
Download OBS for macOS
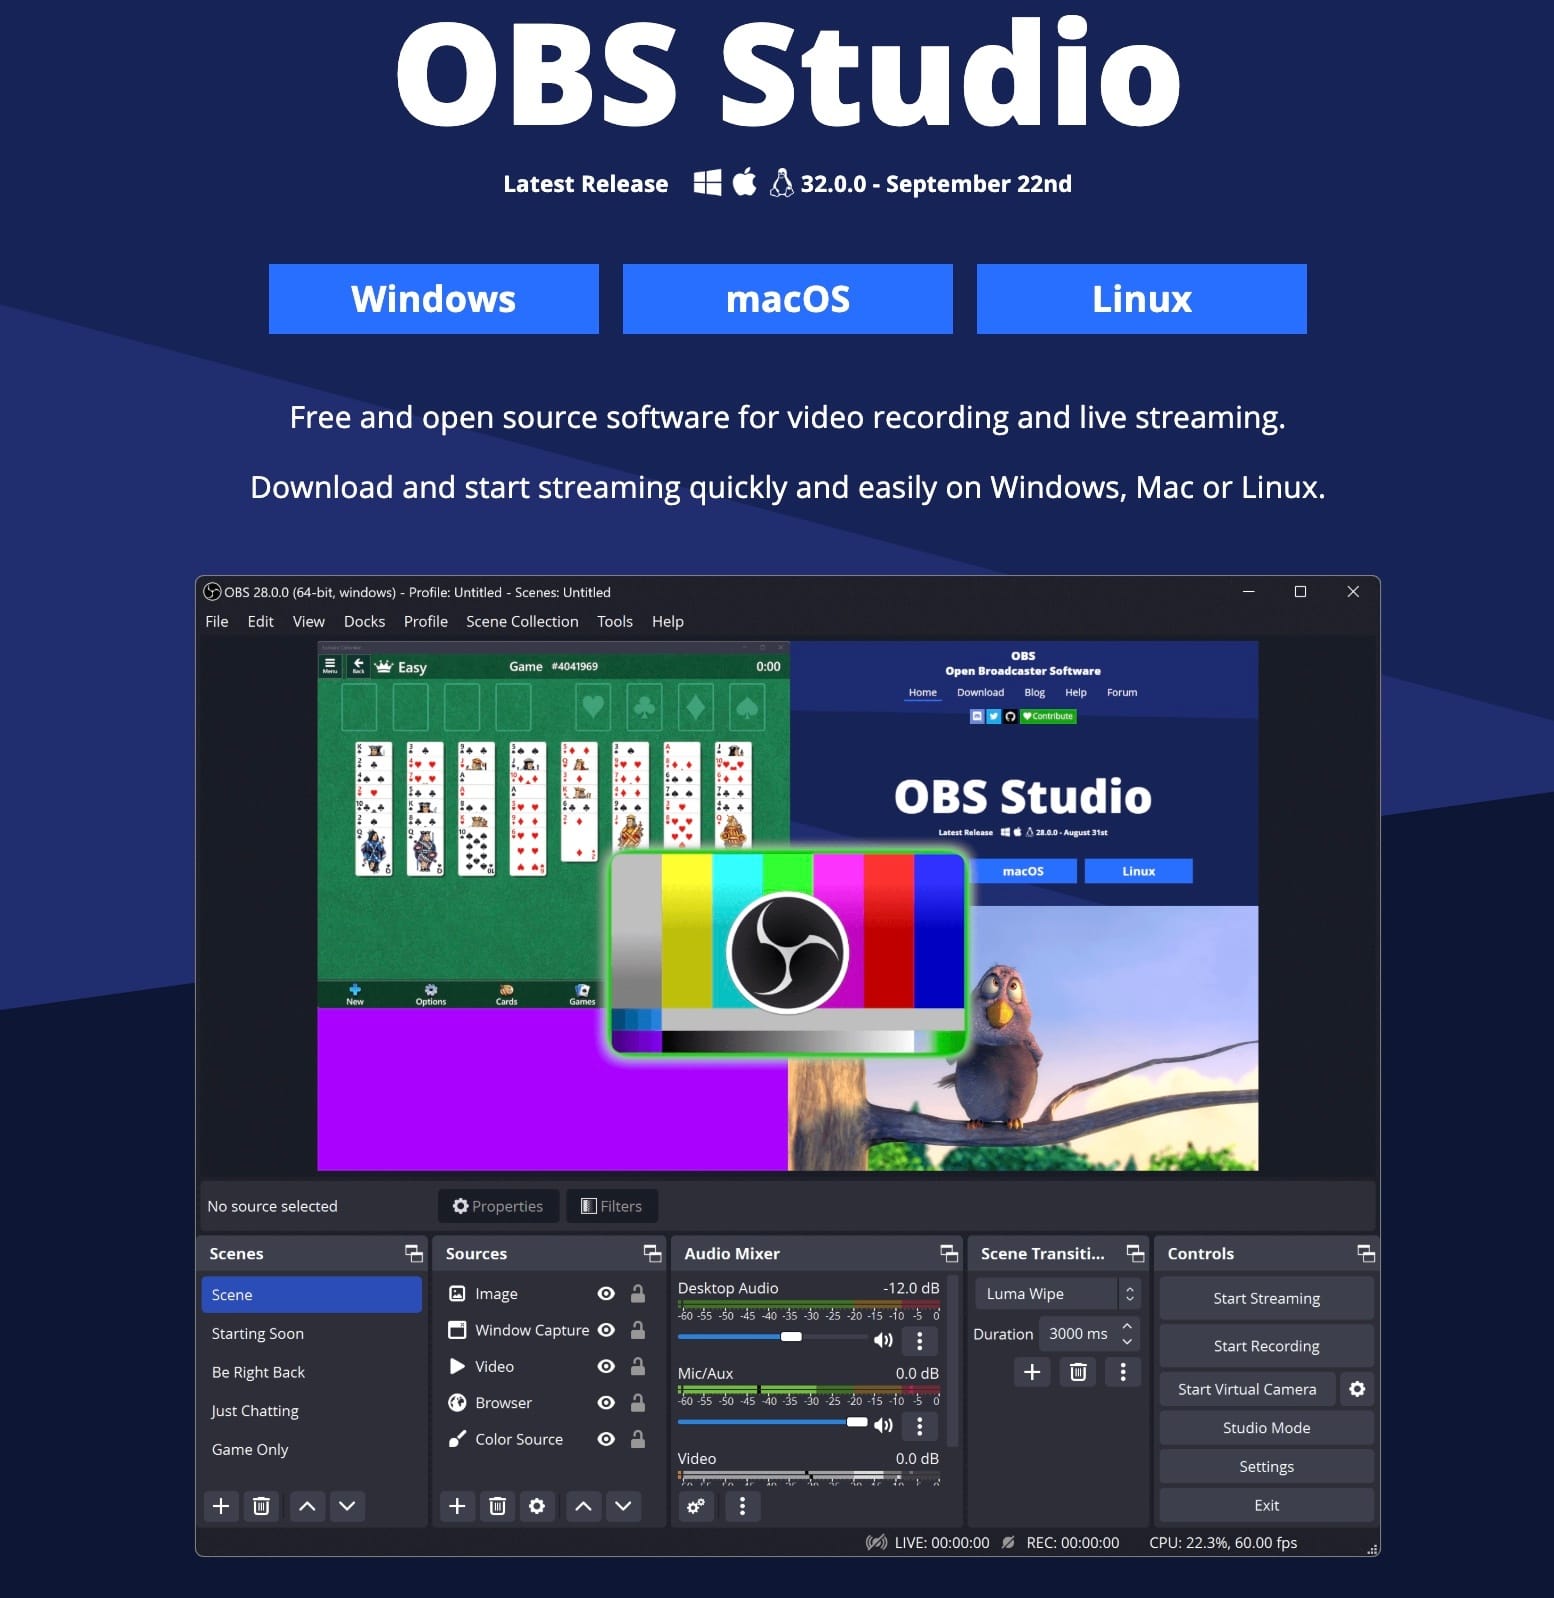click(787, 299)
